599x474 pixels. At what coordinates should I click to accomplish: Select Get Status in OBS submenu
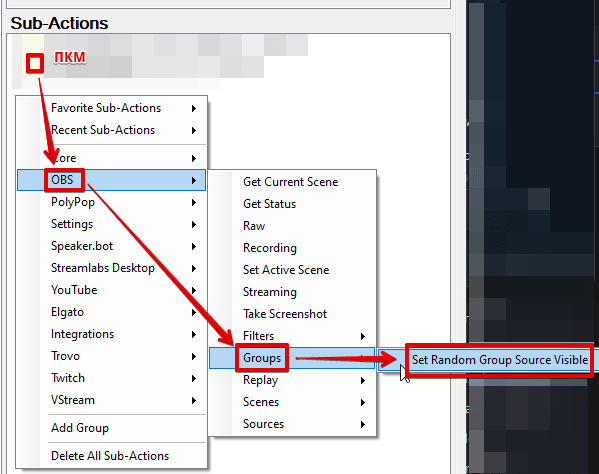[x=292, y=204]
